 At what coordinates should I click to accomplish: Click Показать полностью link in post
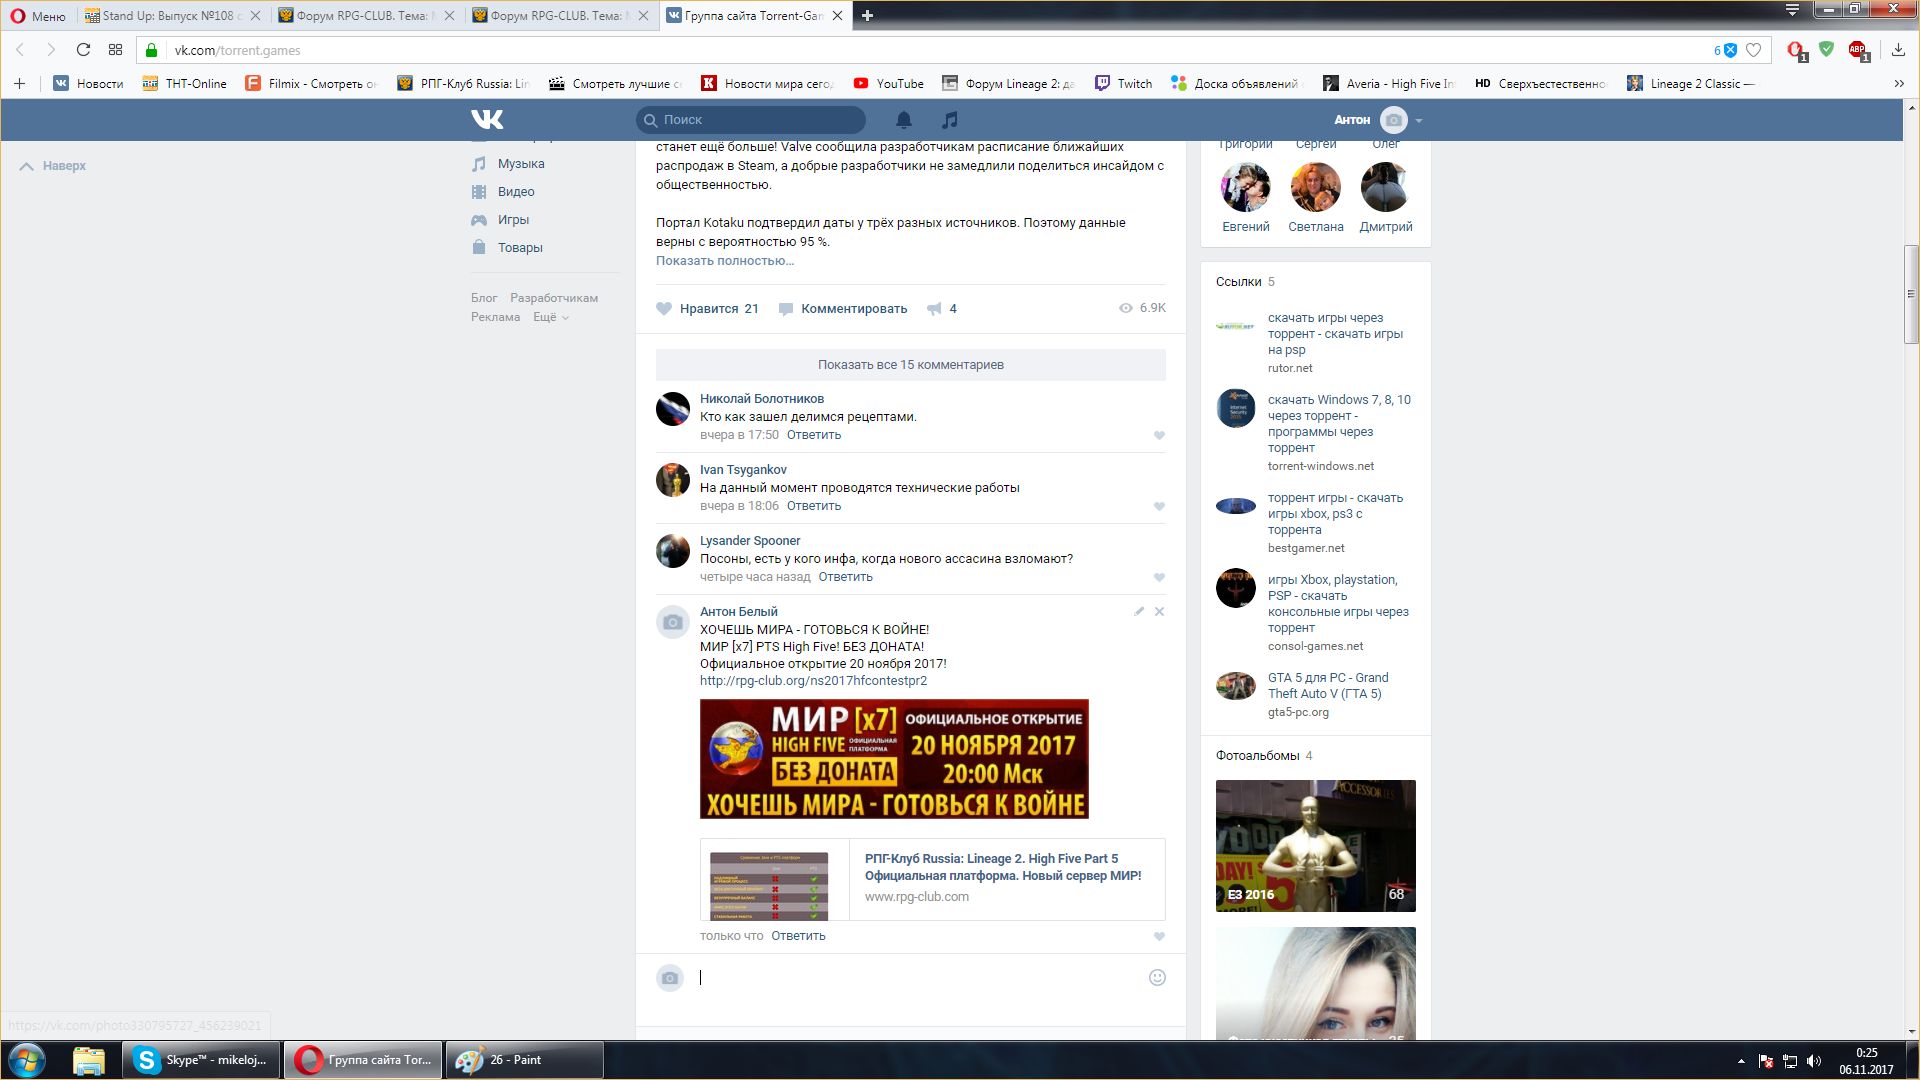click(724, 261)
